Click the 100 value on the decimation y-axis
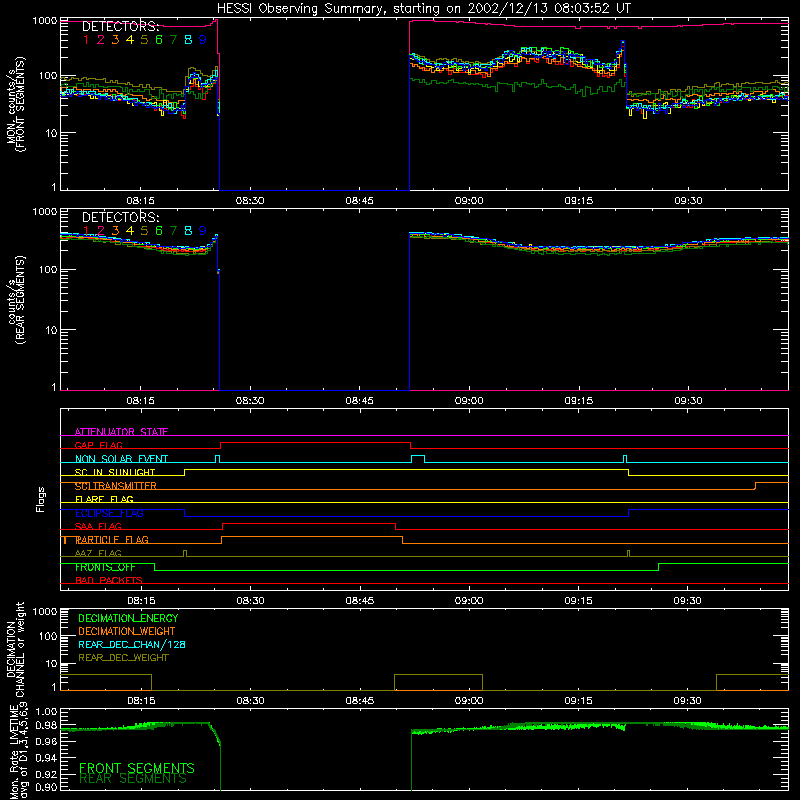 tap(48, 636)
